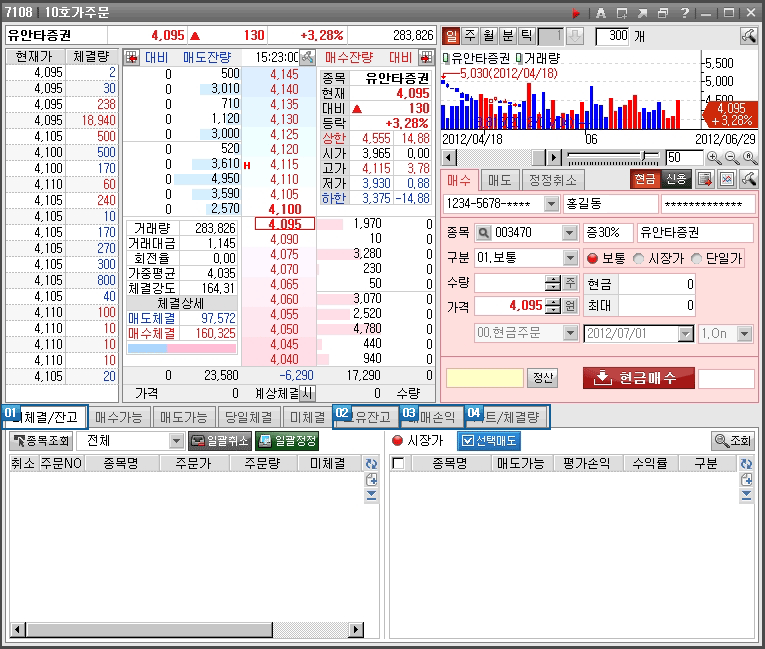The height and width of the screenshot is (649, 765).
Task: Open the 구분 01.보통 dropdown
Action: click(569, 258)
